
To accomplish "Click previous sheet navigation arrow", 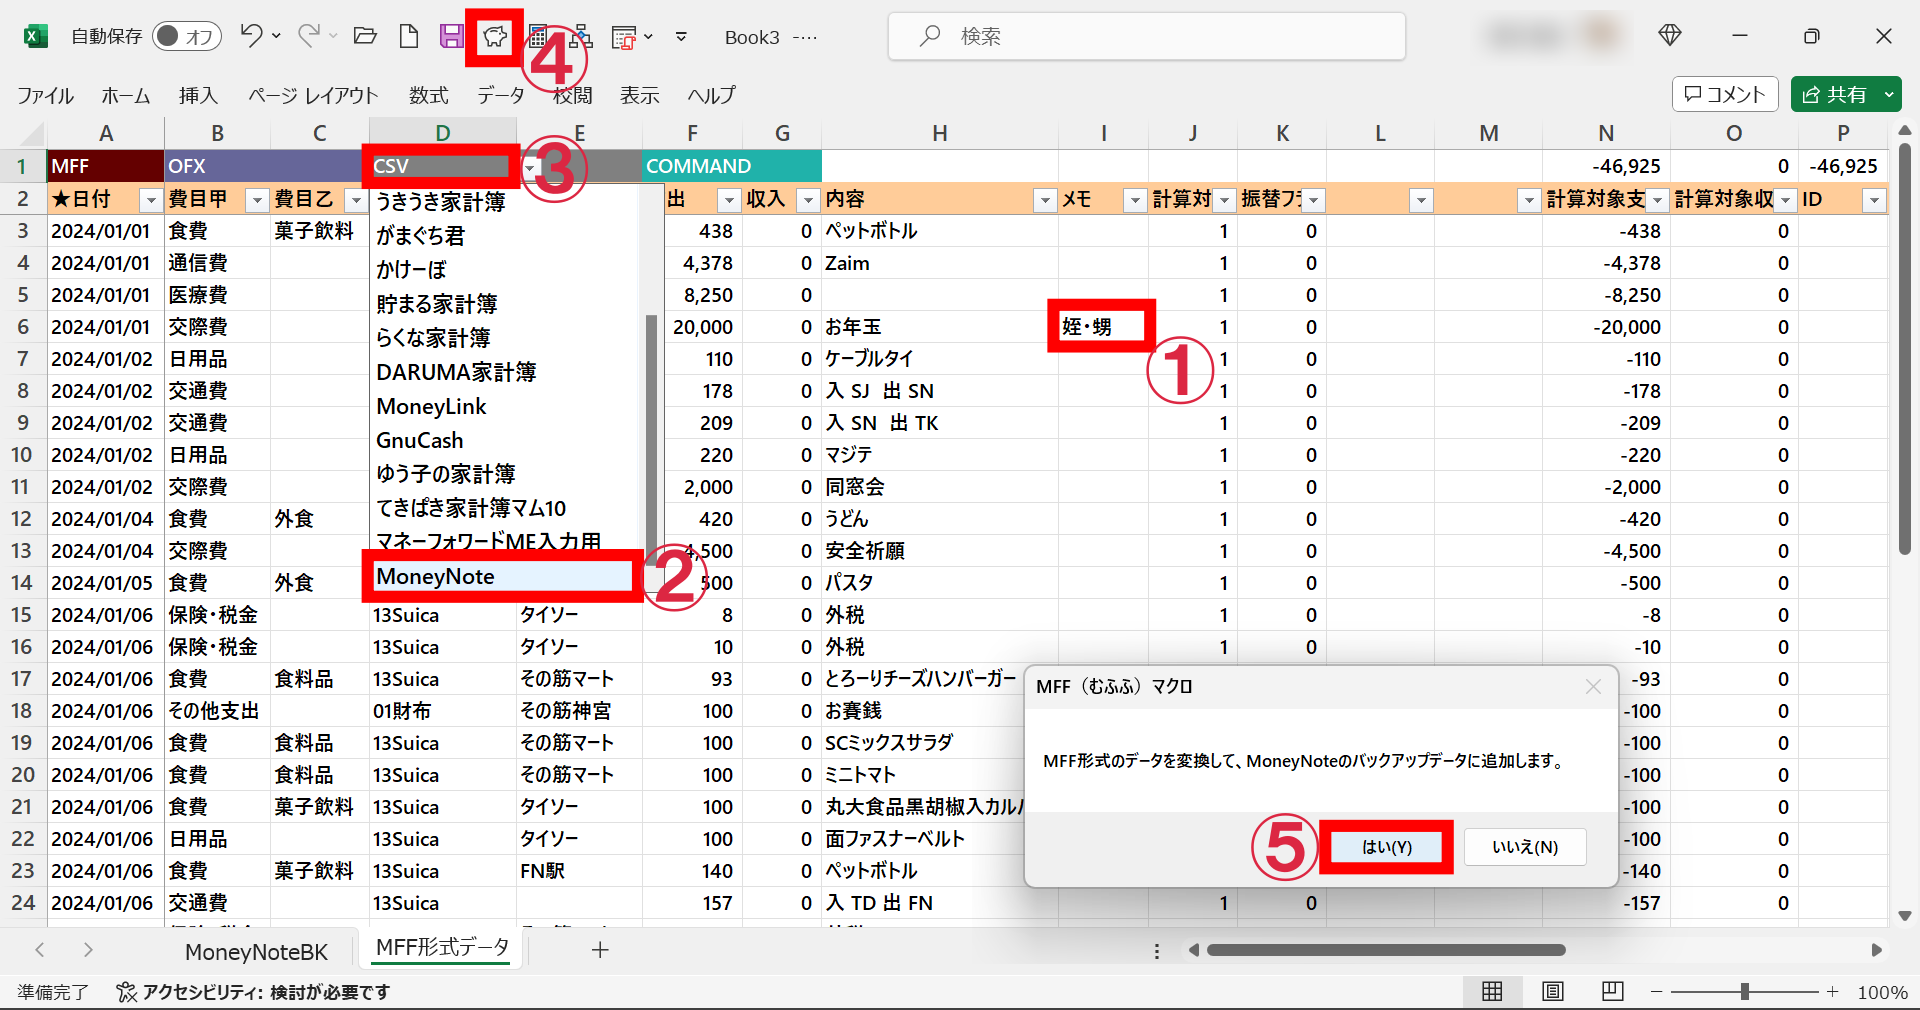I will (x=40, y=950).
